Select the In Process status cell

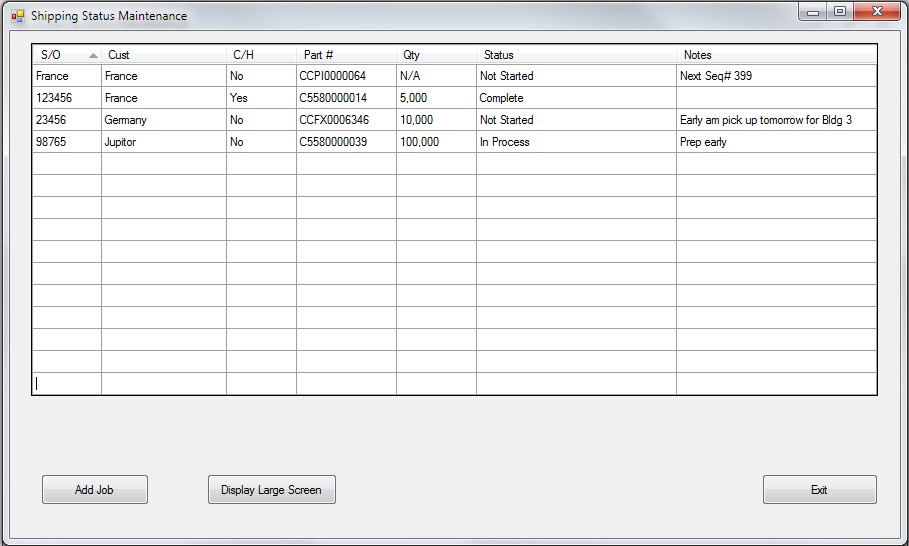(x=576, y=142)
